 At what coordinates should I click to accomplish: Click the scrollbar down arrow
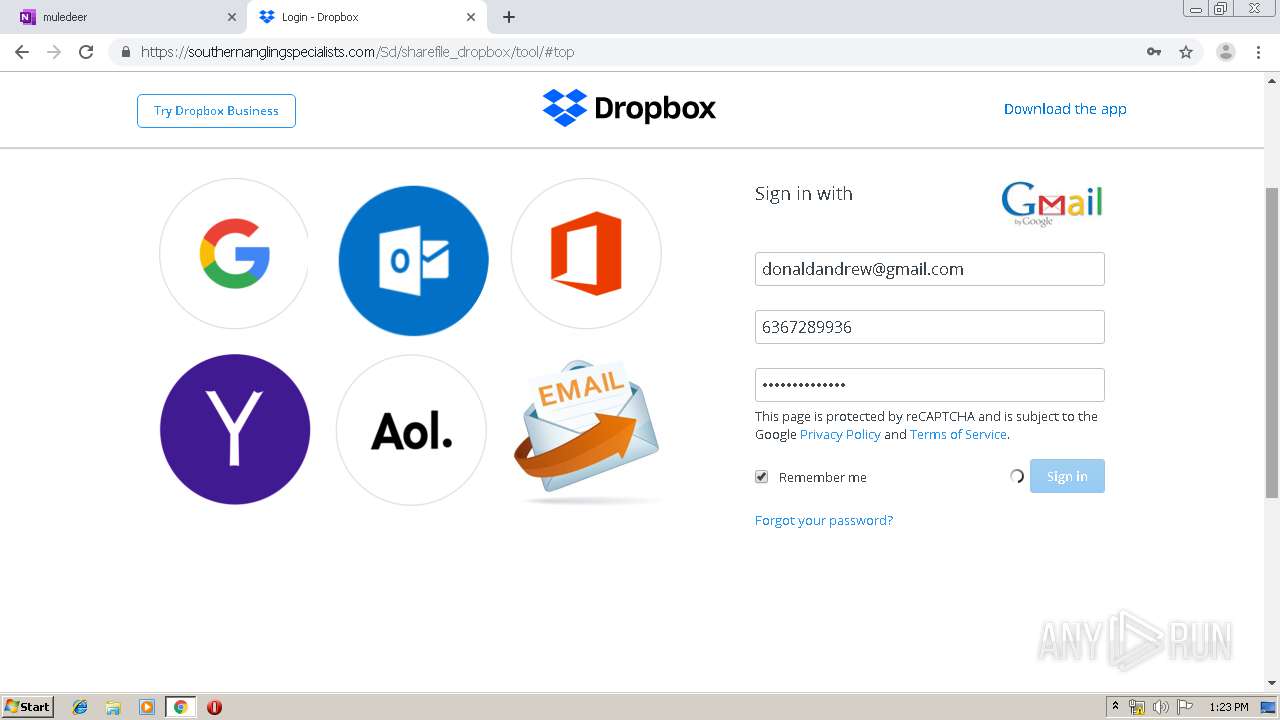[x=1272, y=683]
